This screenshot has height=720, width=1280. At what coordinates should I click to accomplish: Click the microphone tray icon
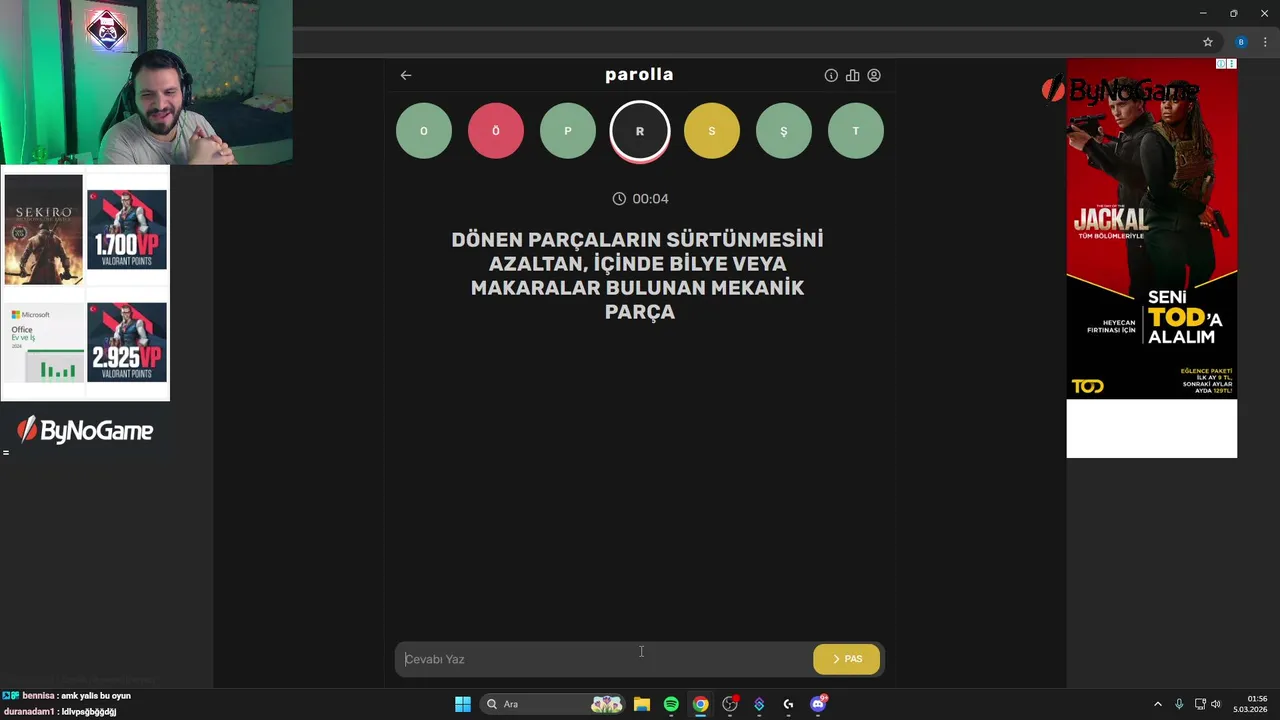coord(1179,704)
